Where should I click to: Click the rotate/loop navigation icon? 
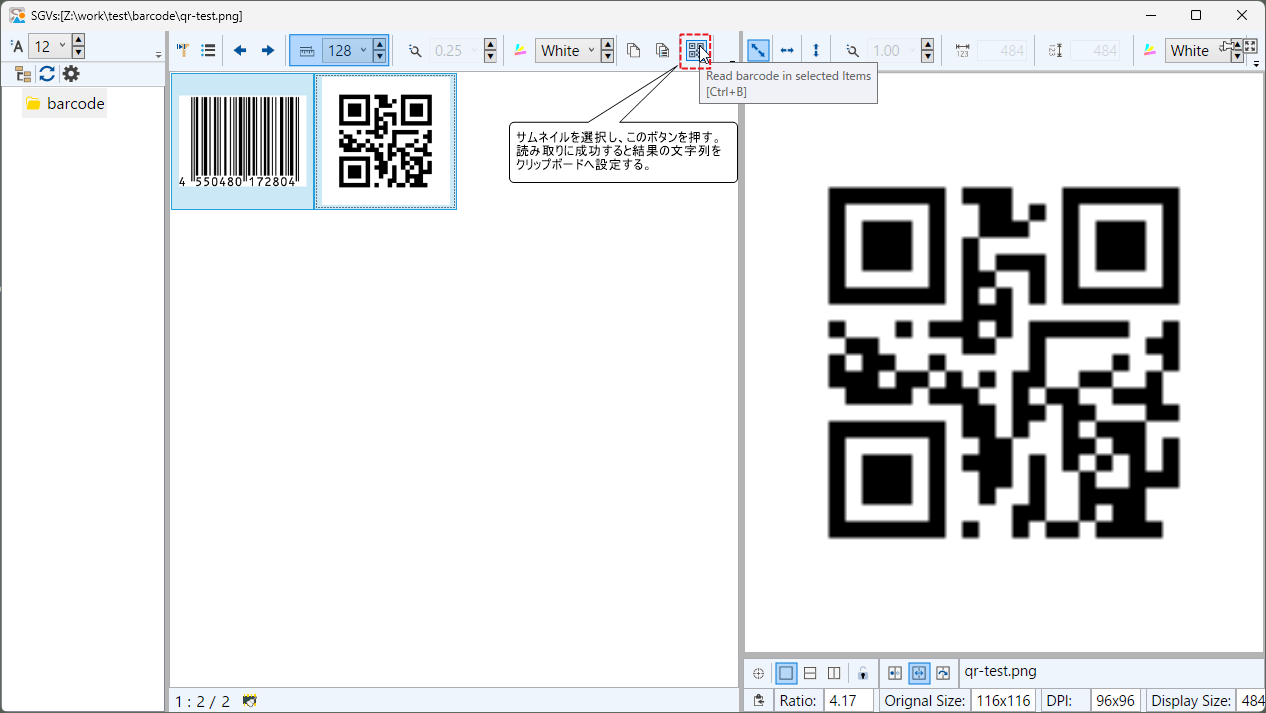pyautogui.click(x=943, y=673)
